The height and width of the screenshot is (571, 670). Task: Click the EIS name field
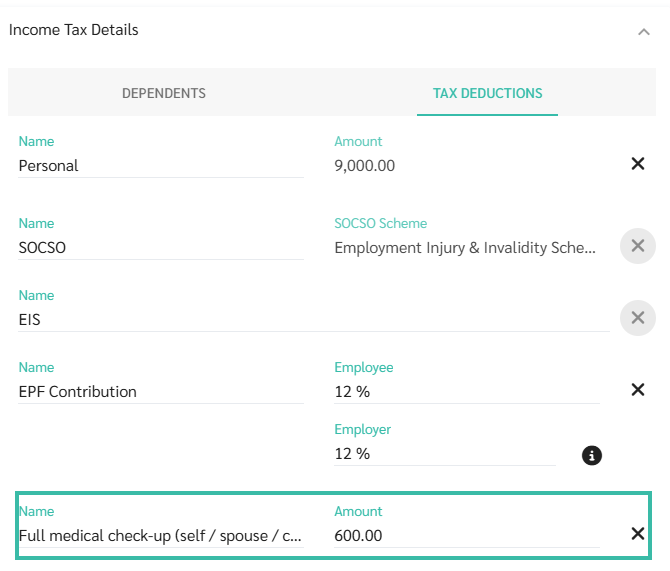[x=313, y=320]
